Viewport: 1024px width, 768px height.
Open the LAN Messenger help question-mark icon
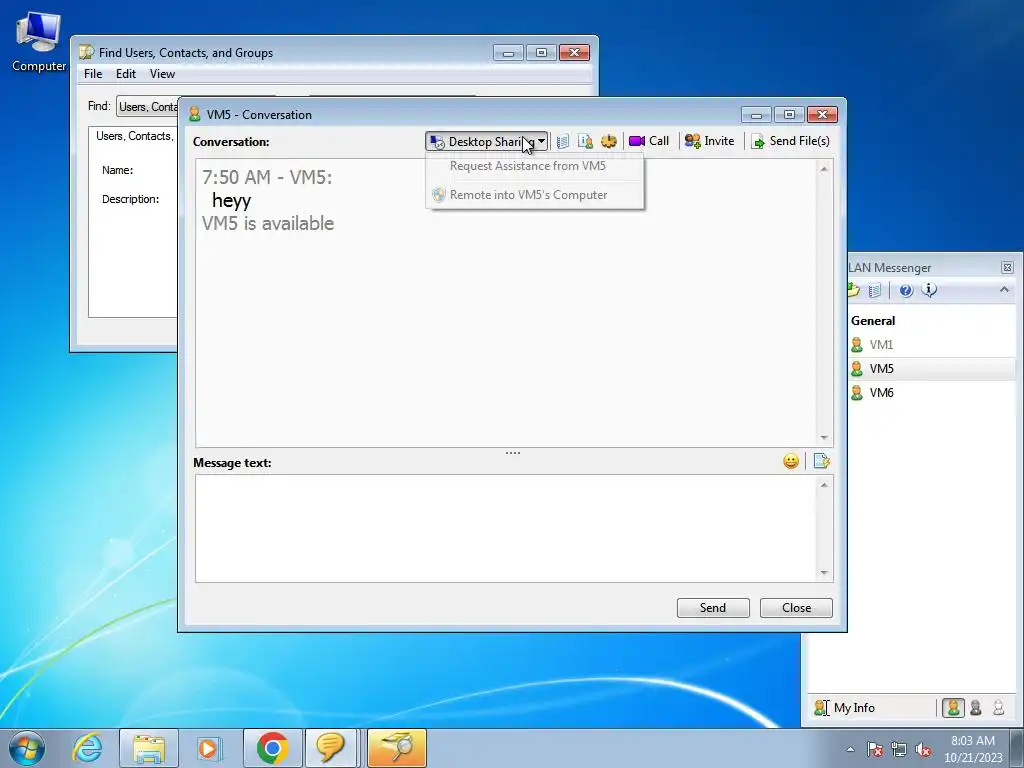click(906, 291)
